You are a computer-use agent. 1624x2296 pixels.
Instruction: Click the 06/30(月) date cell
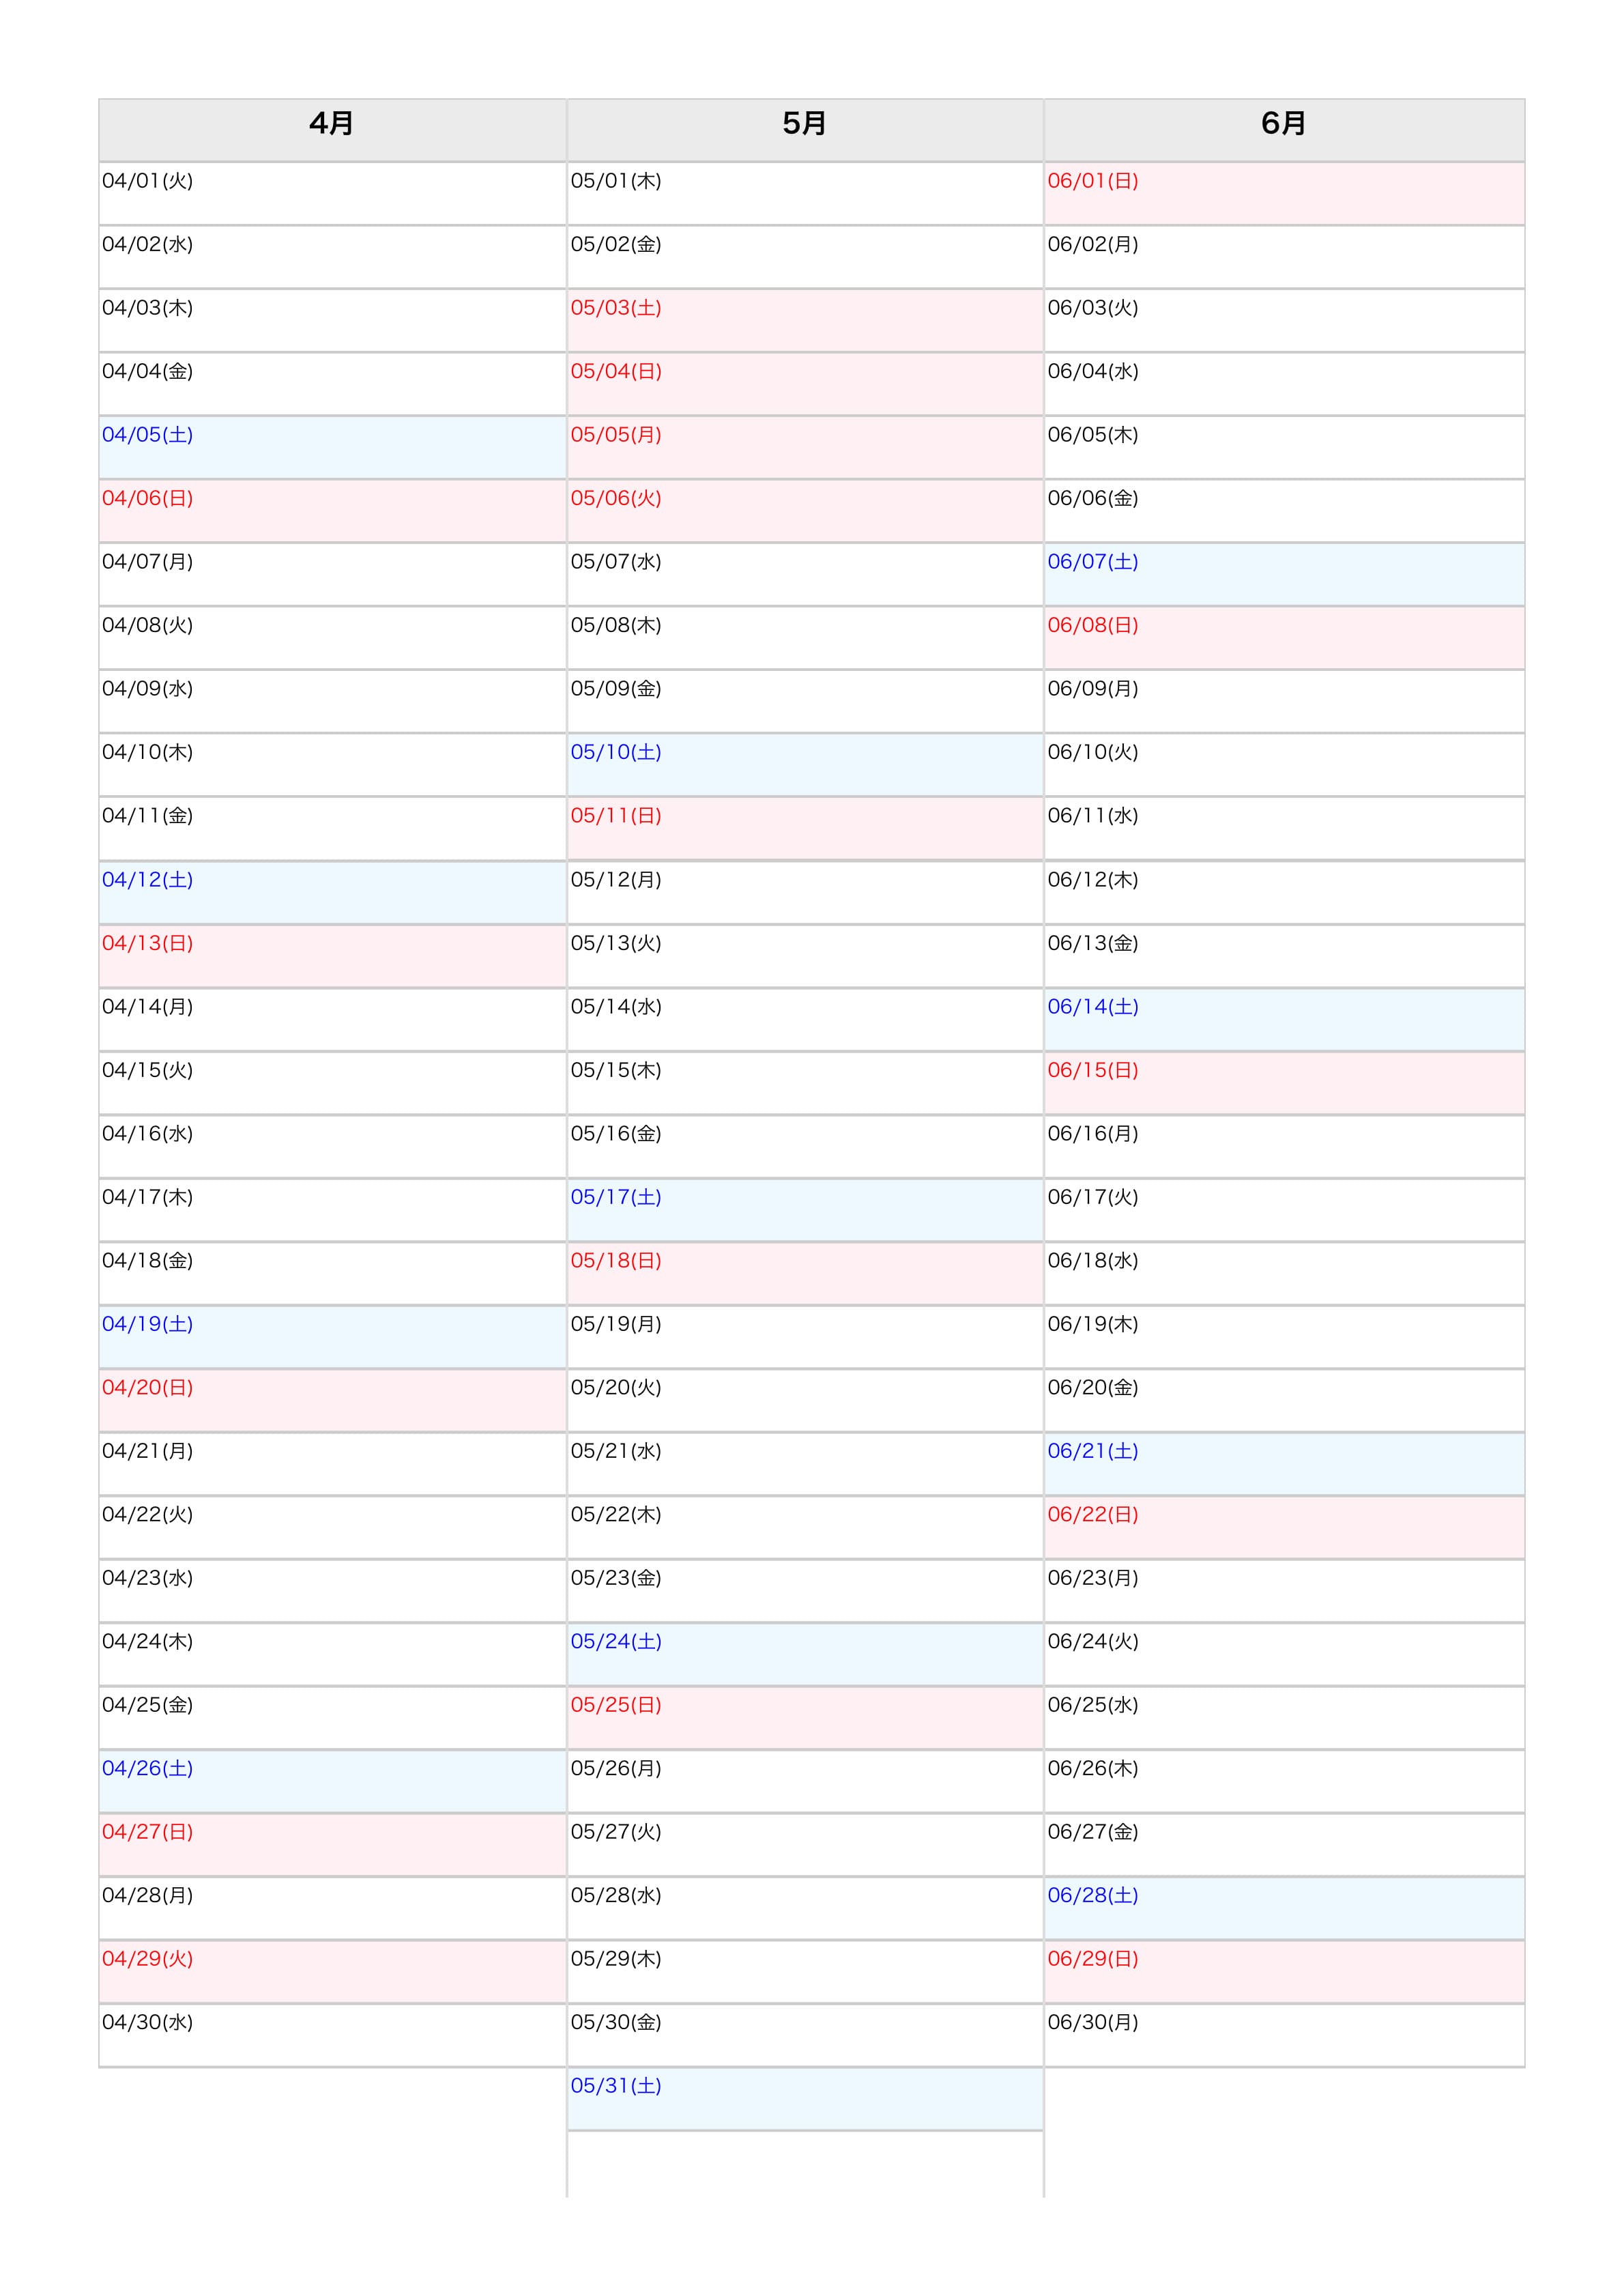click(1284, 2035)
